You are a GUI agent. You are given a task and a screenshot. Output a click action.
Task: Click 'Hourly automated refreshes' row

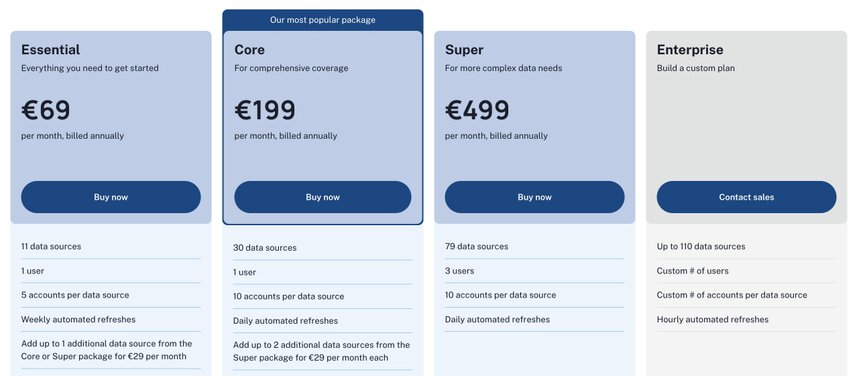pyautogui.click(x=747, y=320)
